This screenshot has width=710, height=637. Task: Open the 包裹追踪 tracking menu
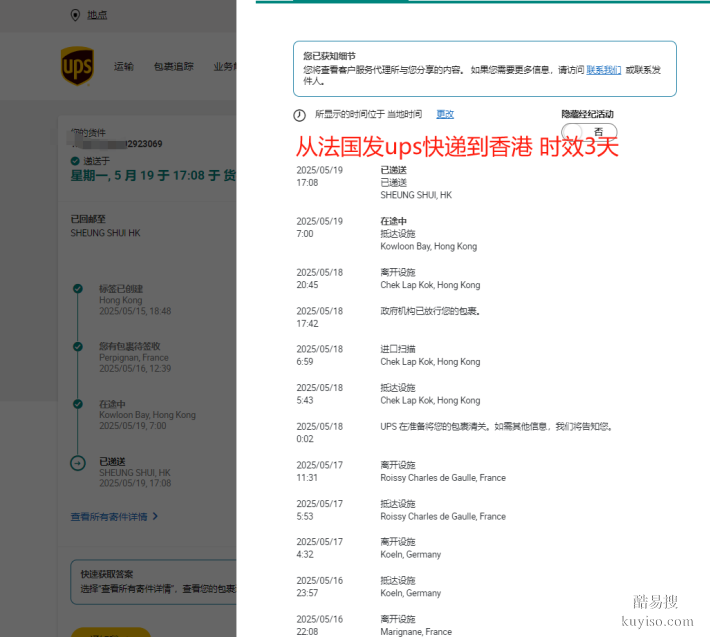[x=173, y=67]
